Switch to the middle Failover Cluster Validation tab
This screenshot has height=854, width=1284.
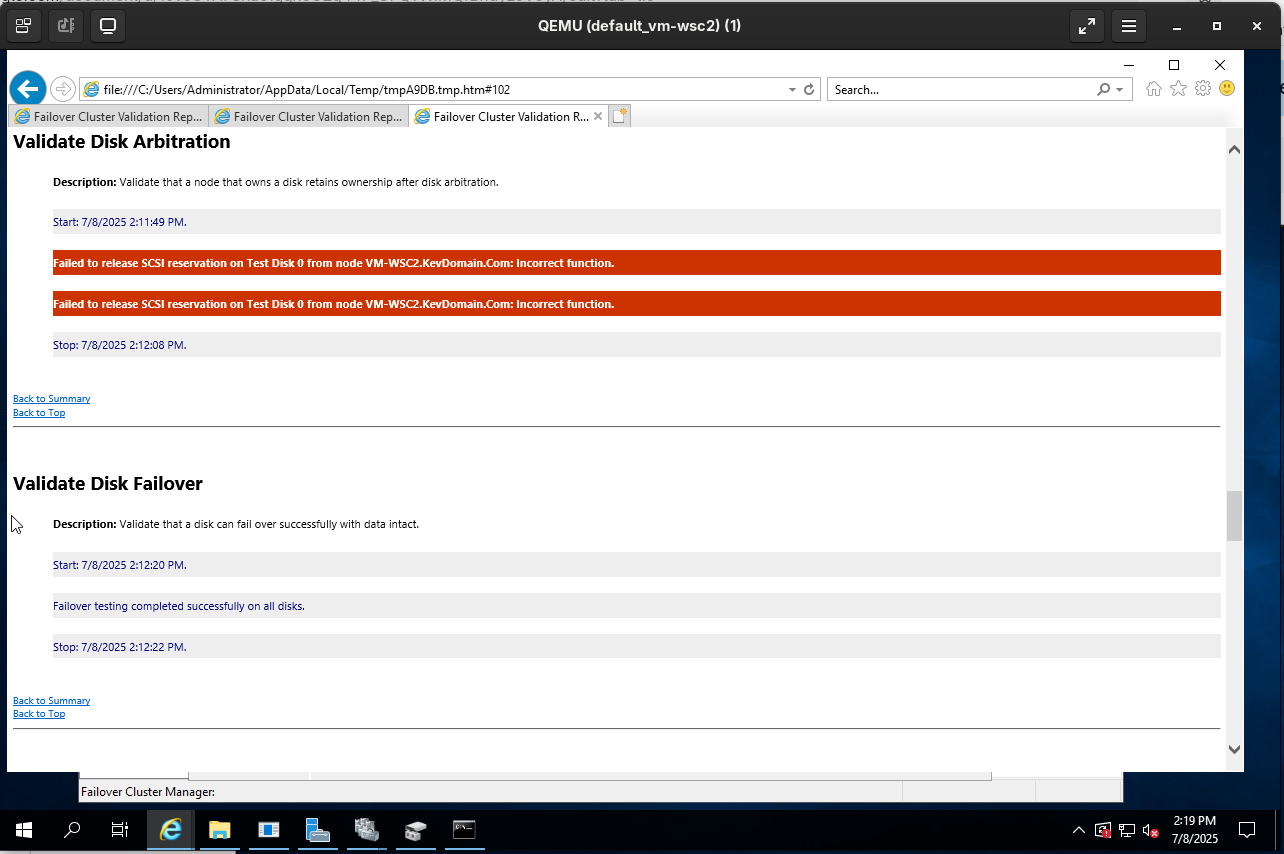coord(308,116)
